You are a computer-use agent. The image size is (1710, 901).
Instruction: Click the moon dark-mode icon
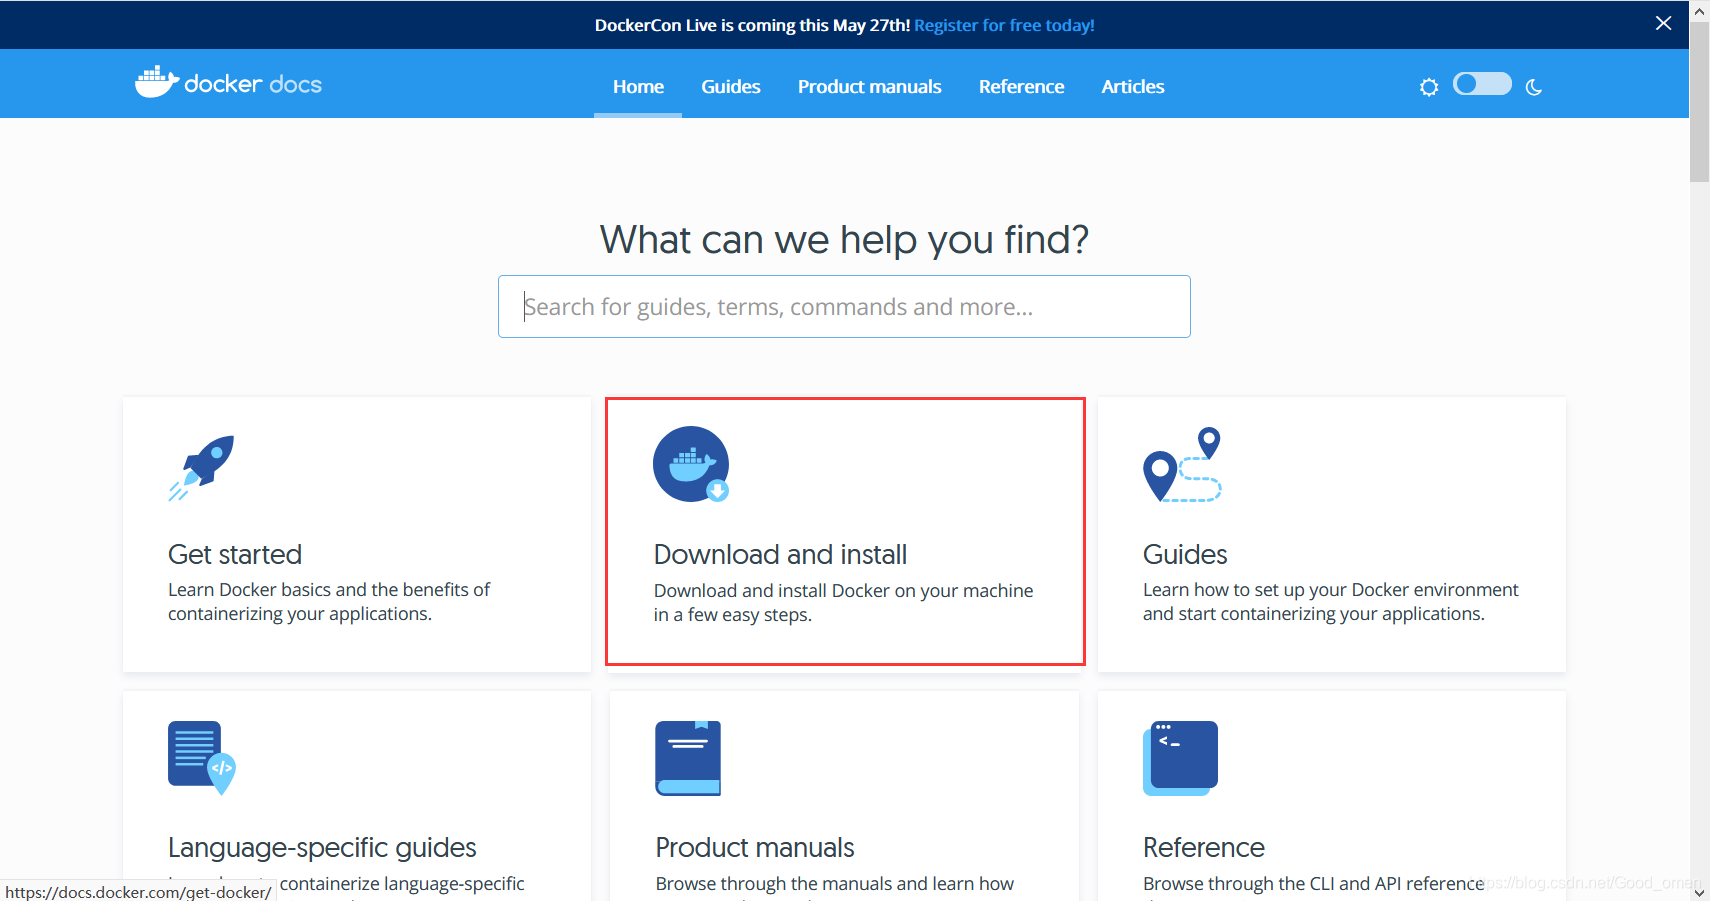(1534, 87)
